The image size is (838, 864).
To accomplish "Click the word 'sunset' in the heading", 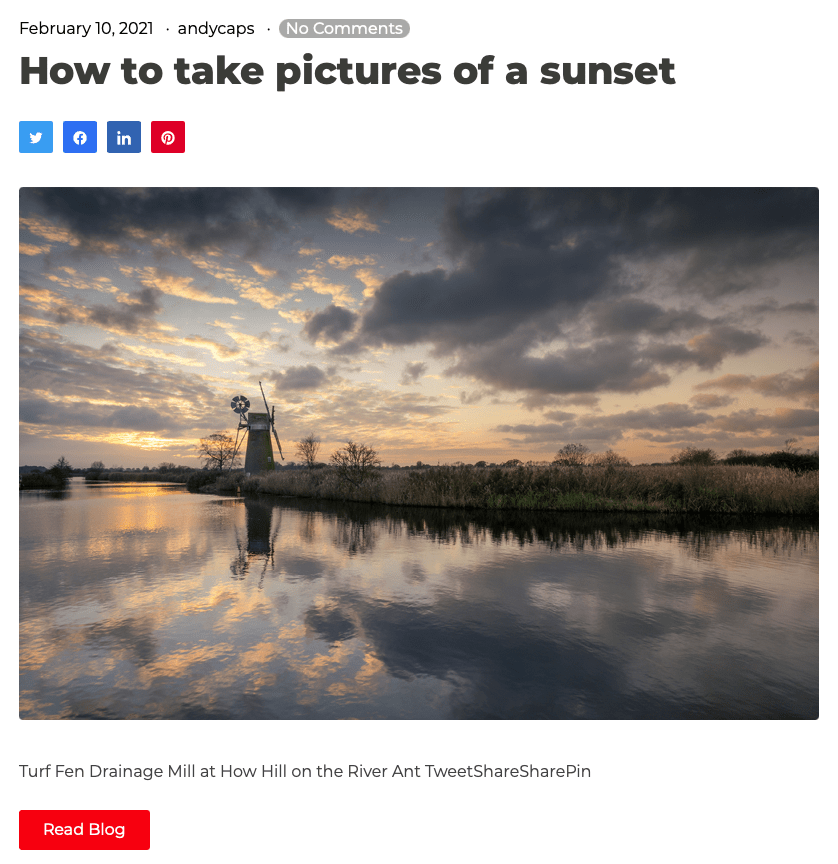I will point(607,72).
